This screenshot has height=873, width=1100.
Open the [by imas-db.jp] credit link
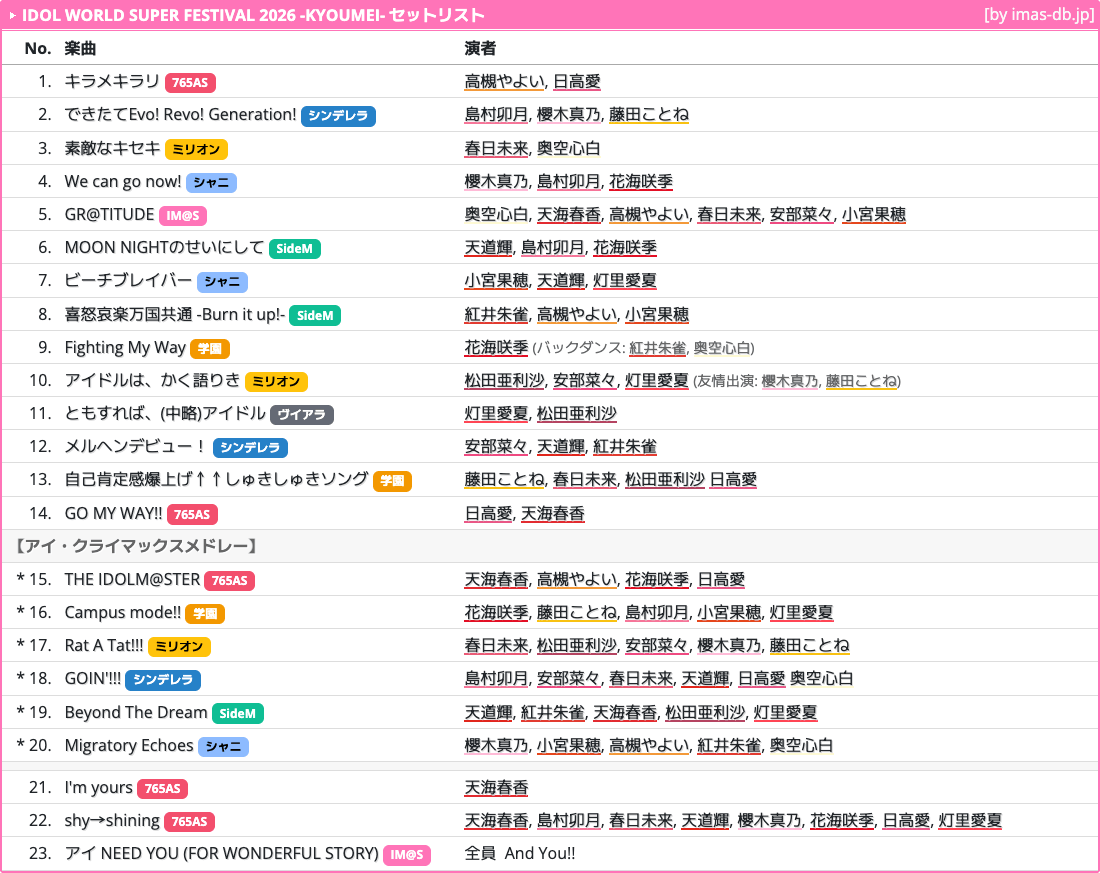pyautogui.click(x=1038, y=15)
